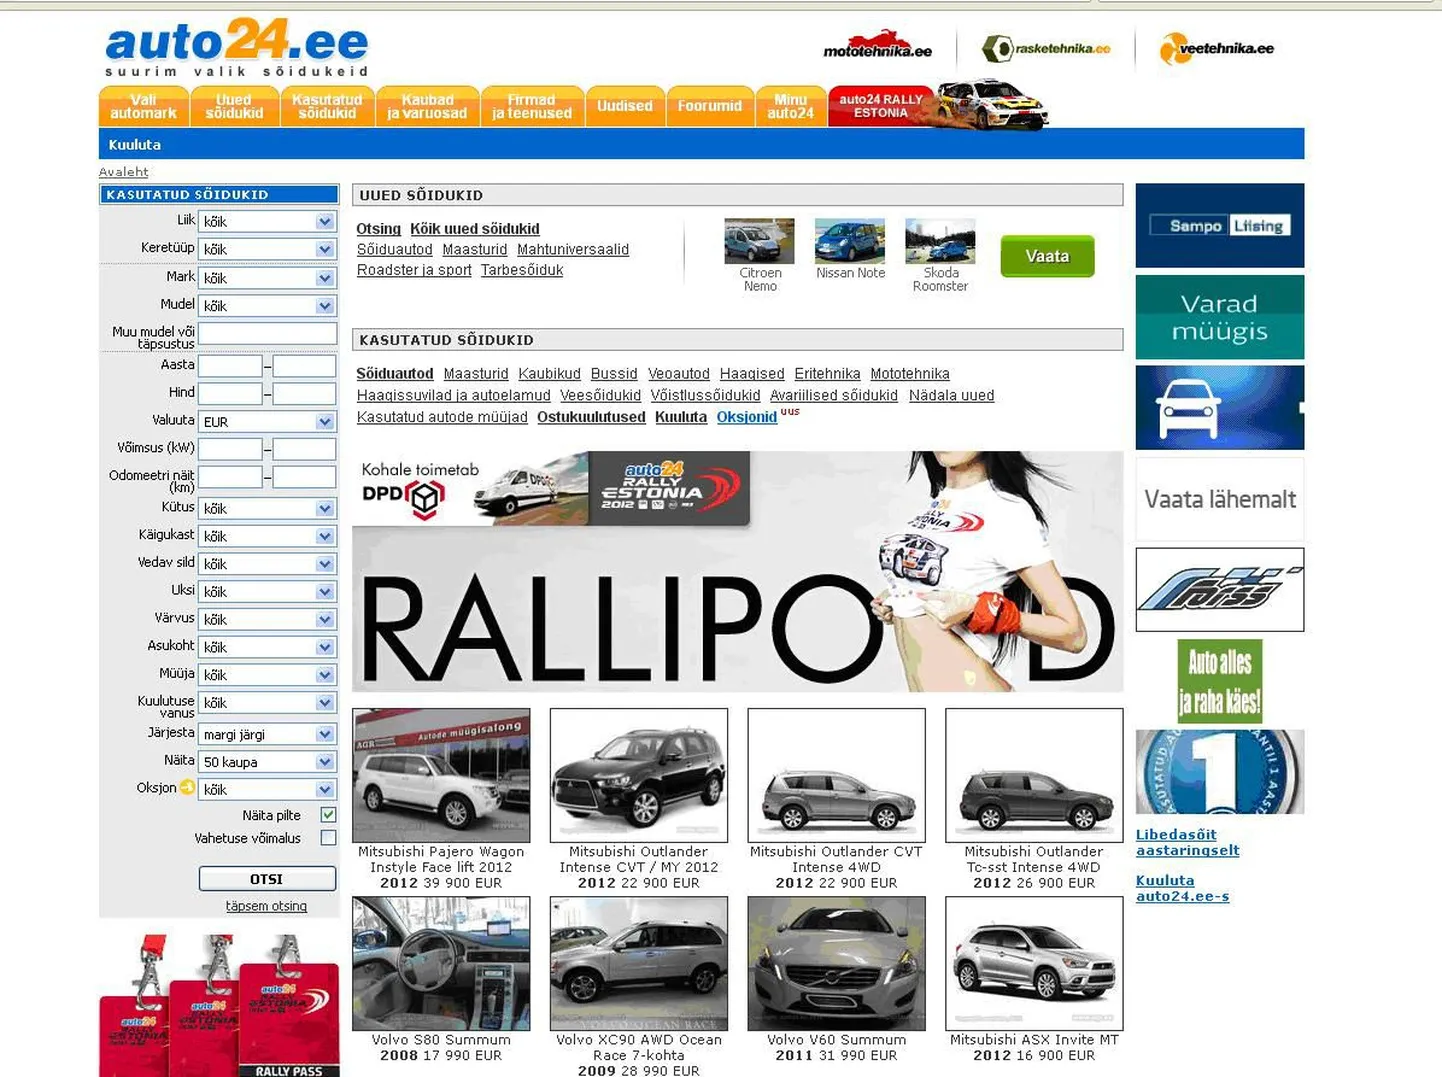
Task: Open the Uued sõidukid tab
Action: pos(234,106)
